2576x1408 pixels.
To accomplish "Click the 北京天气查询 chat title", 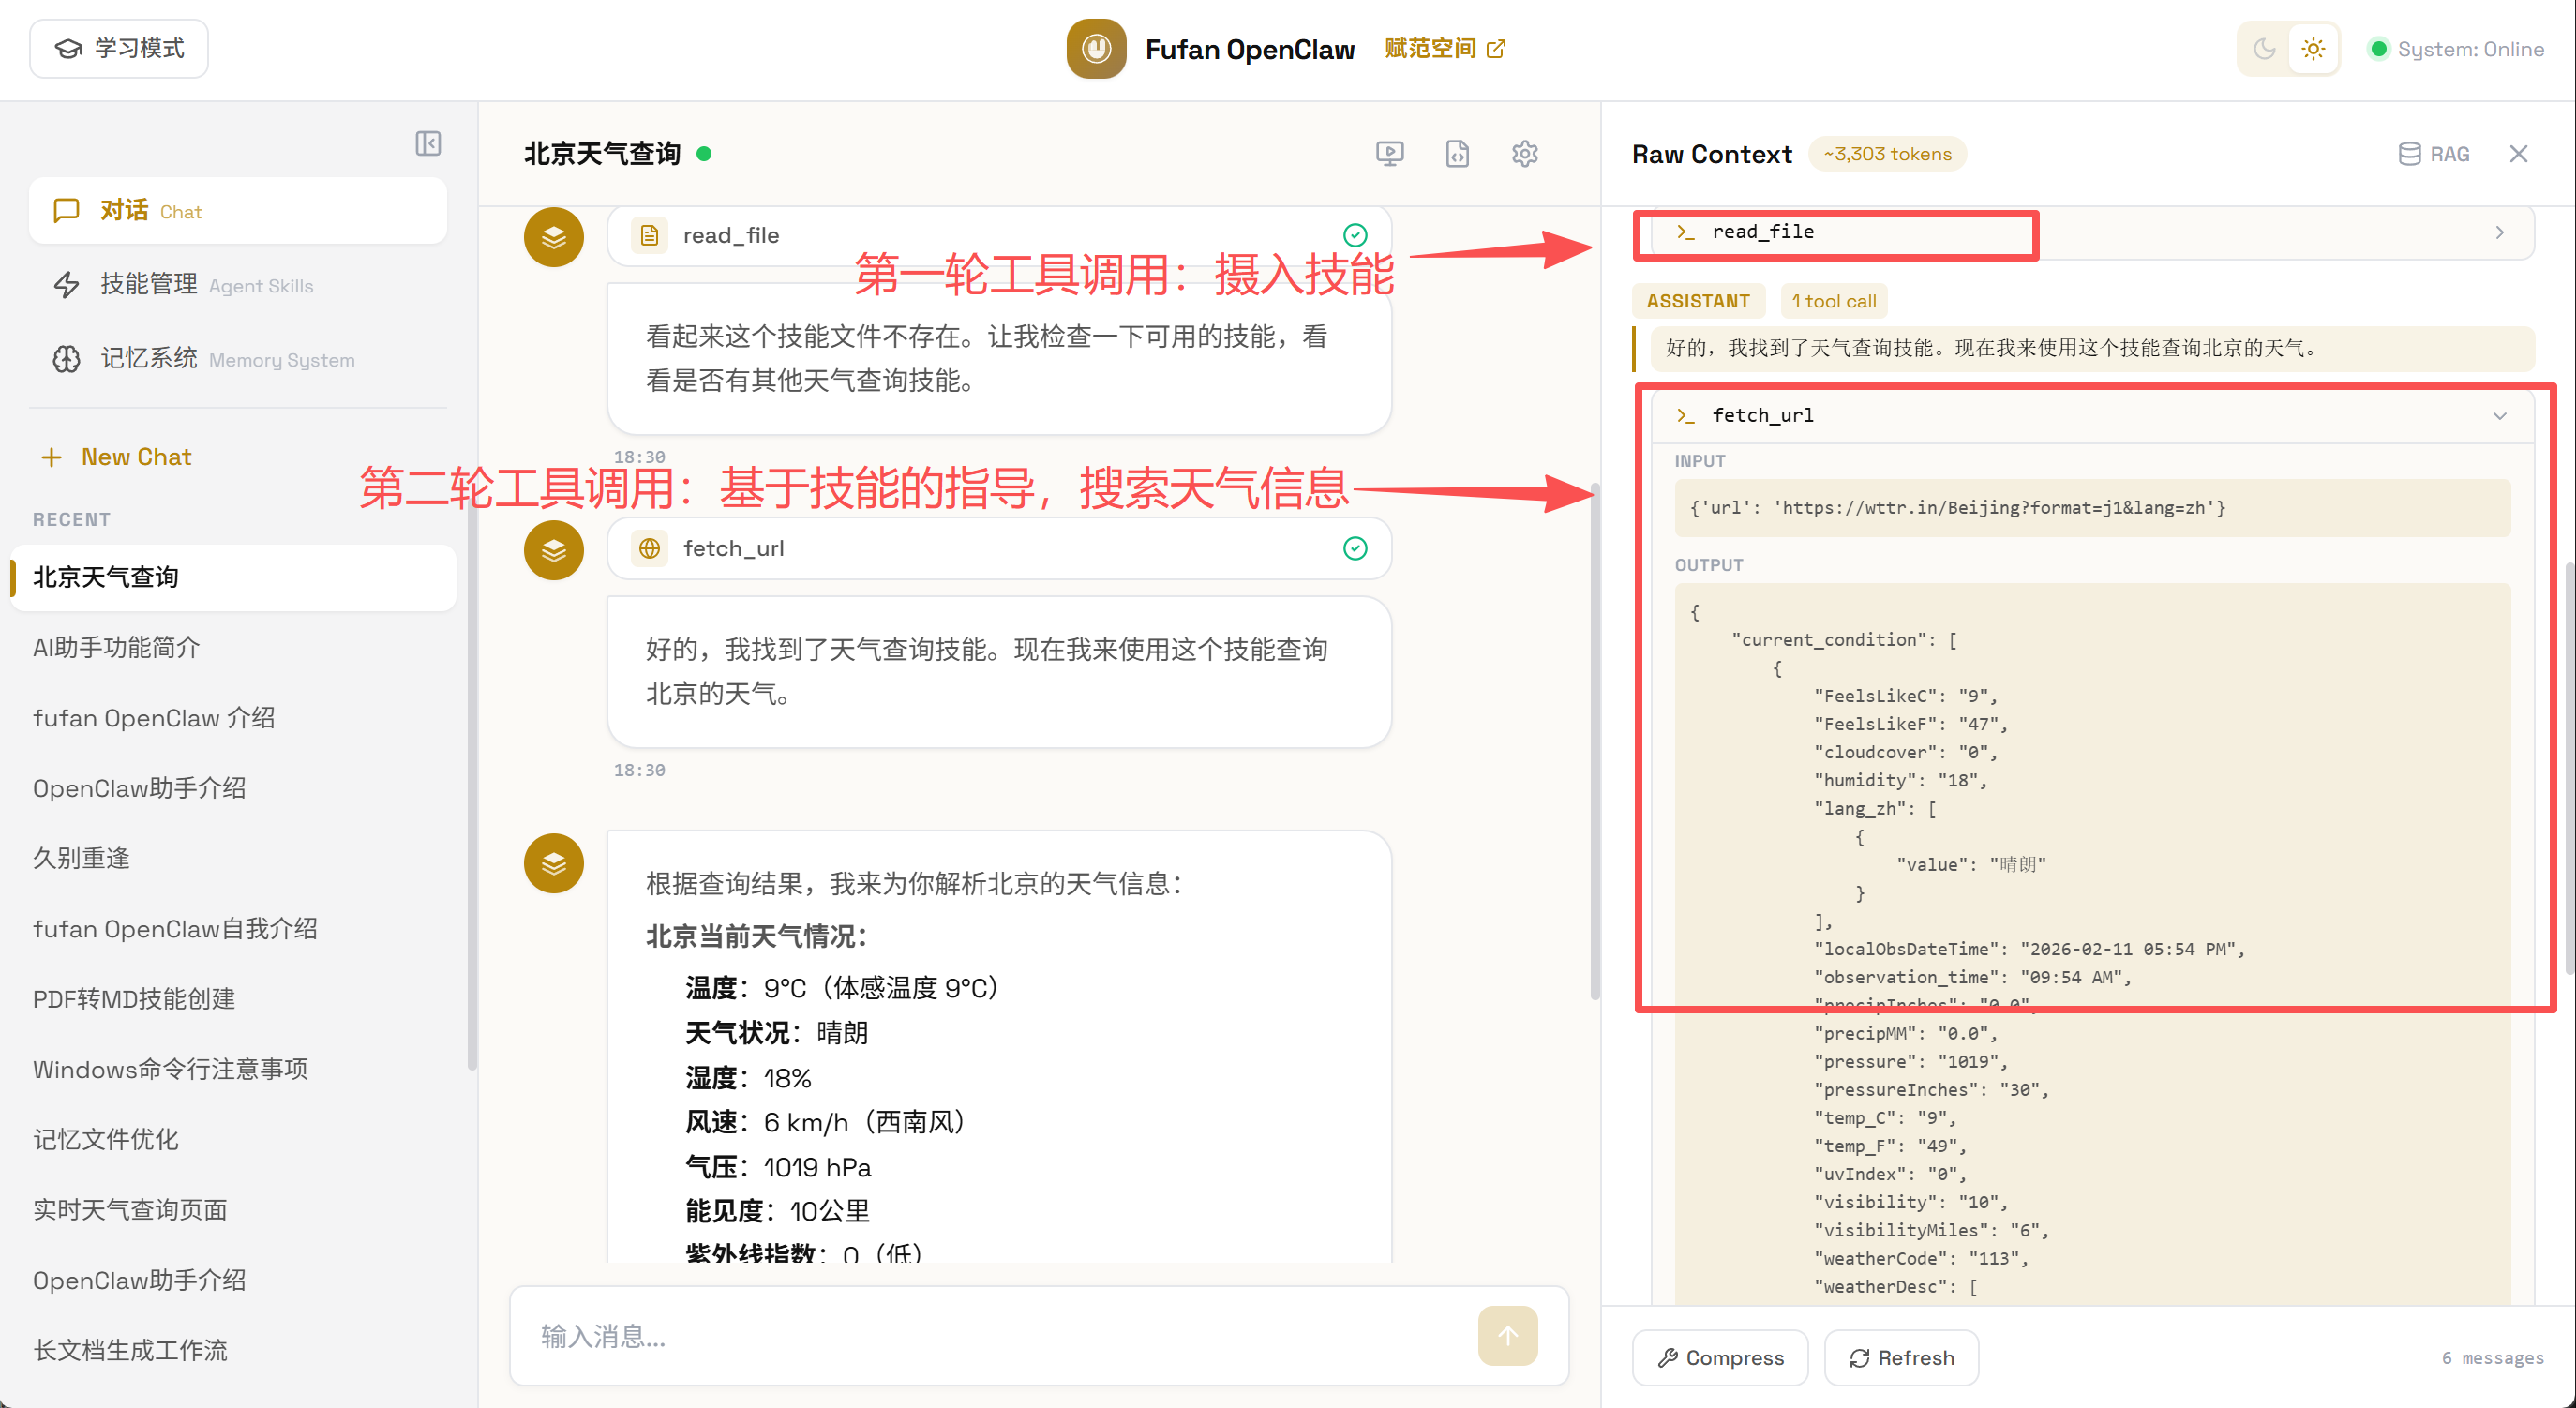I will pos(602,154).
